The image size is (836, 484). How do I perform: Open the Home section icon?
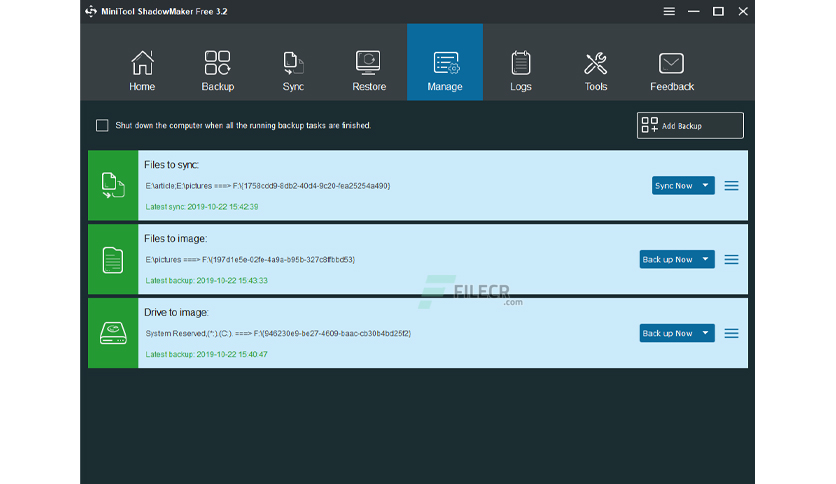tap(142, 63)
